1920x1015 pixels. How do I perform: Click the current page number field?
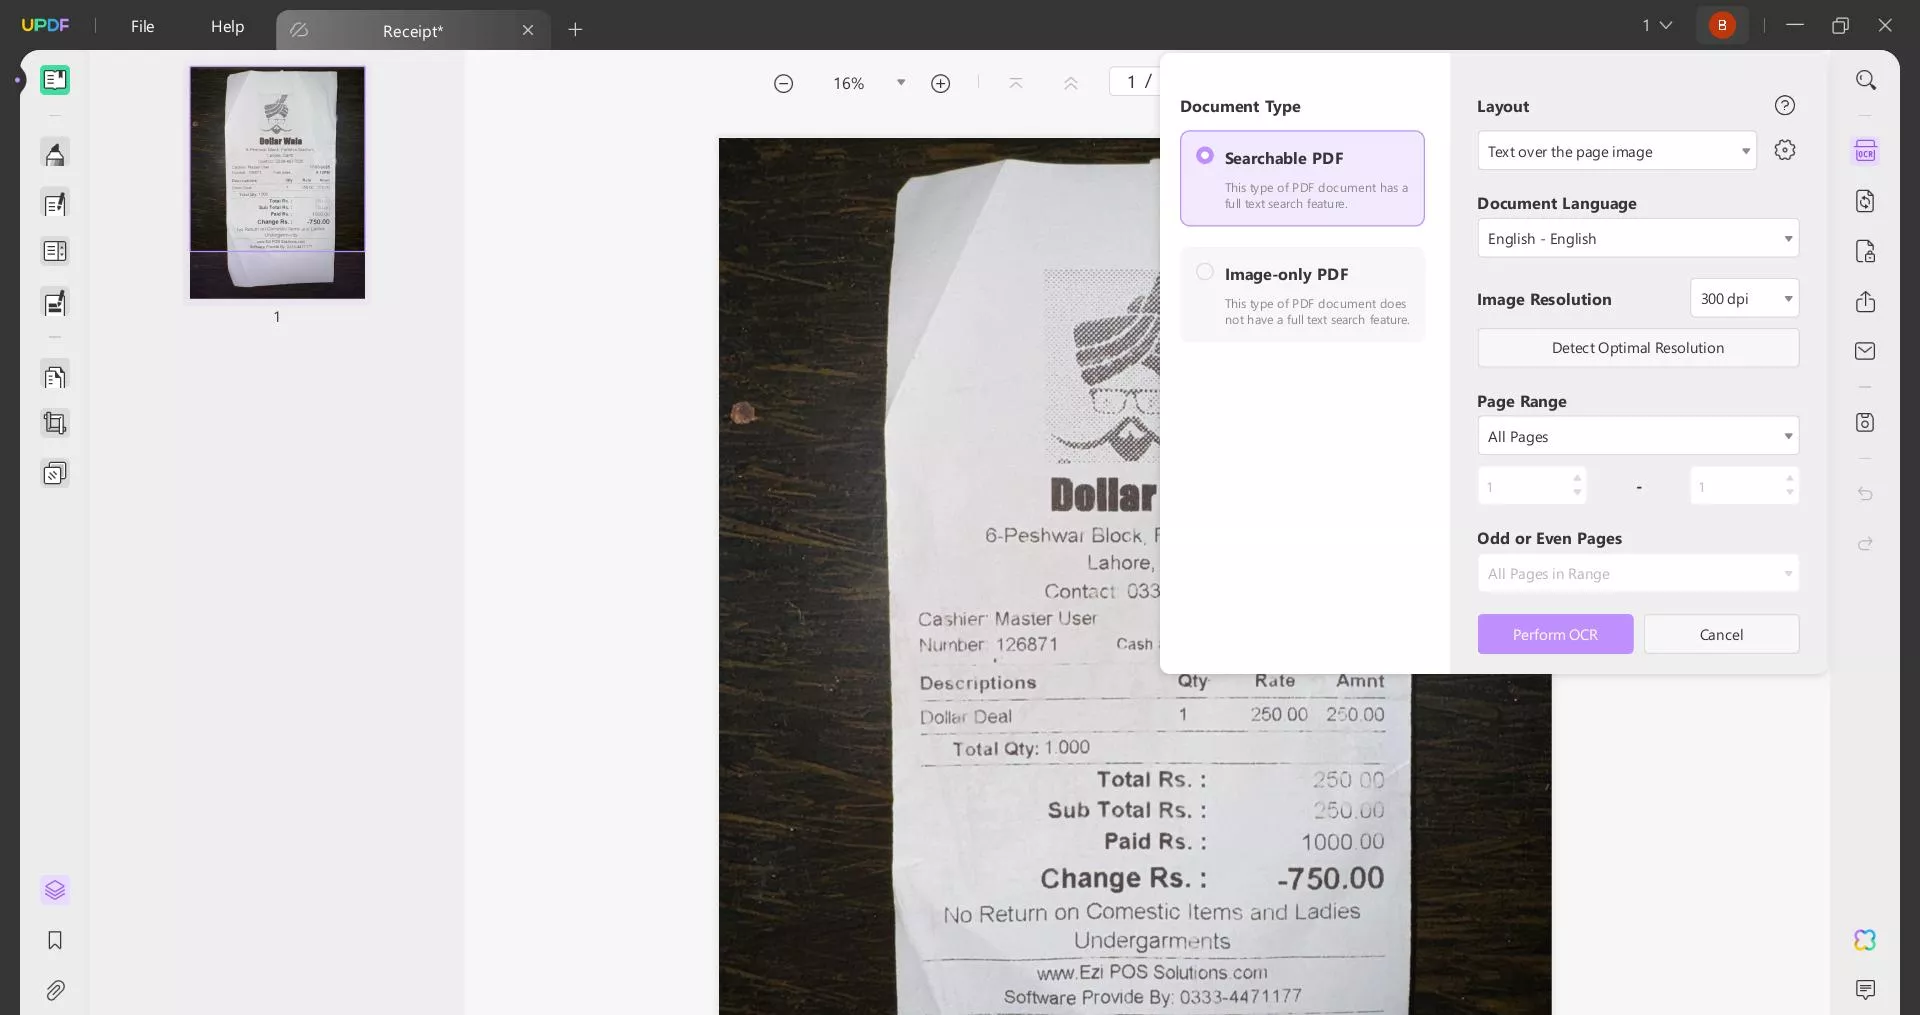coord(1131,81)
